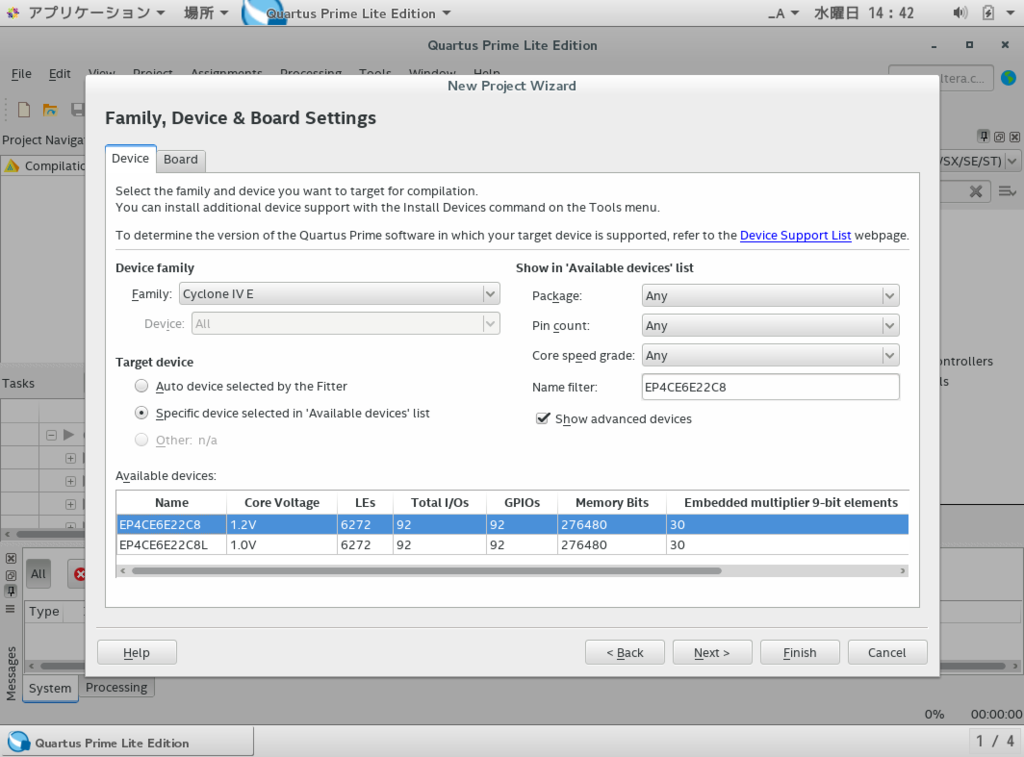Click the Tasks play arrow icon

pyautogui.click(x=69, y=434)
